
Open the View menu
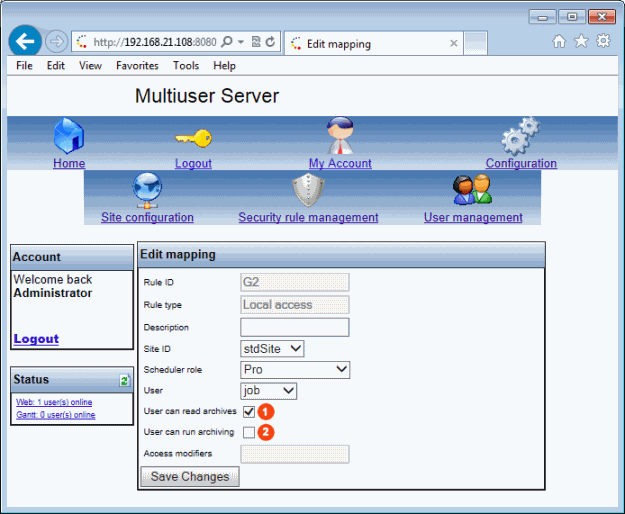tap(90, 66)
